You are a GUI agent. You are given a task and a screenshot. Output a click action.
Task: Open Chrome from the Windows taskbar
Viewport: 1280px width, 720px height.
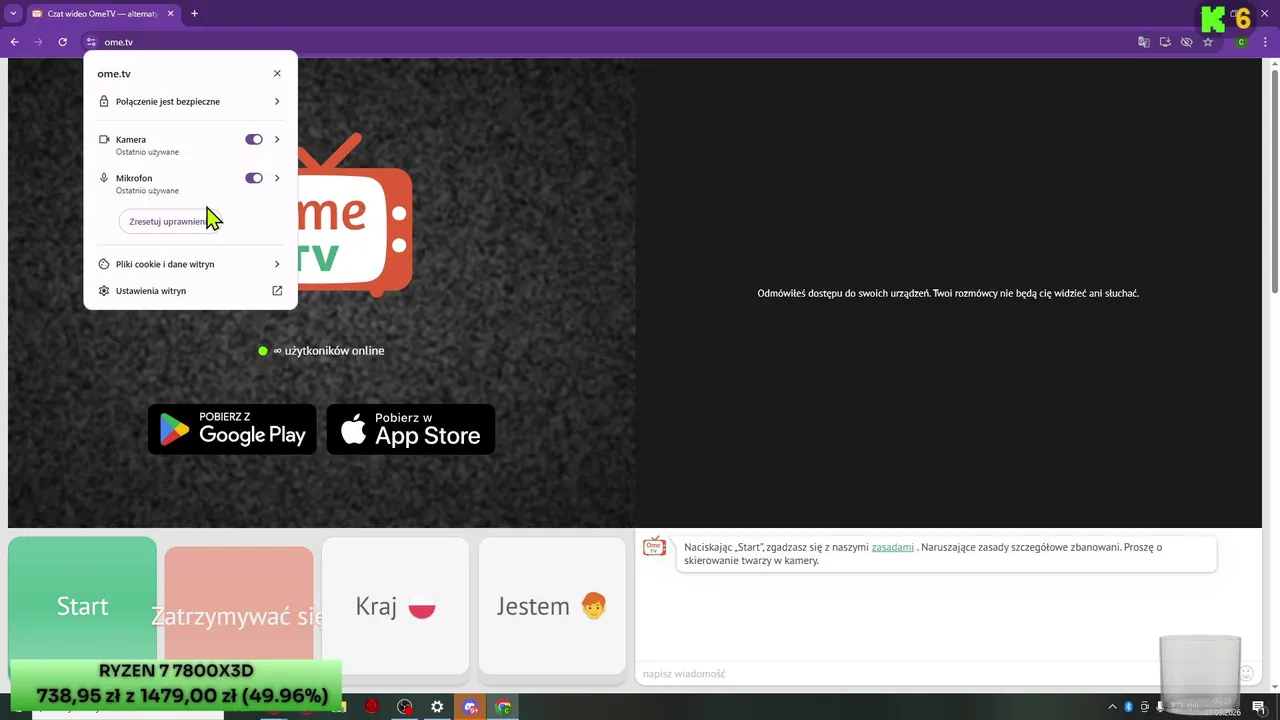coord(503,707)
